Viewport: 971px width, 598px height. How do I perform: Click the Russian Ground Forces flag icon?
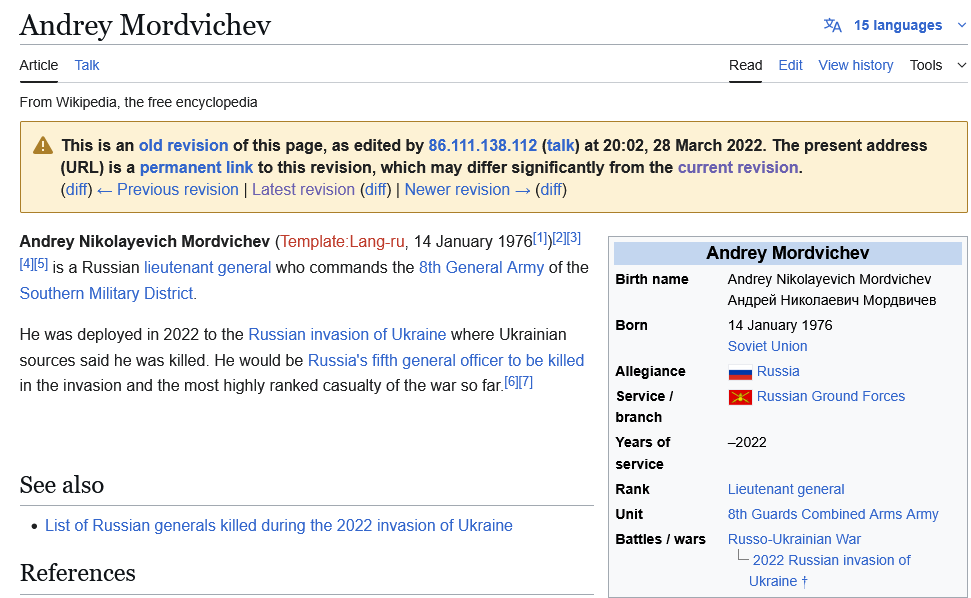tap(740, 397)
